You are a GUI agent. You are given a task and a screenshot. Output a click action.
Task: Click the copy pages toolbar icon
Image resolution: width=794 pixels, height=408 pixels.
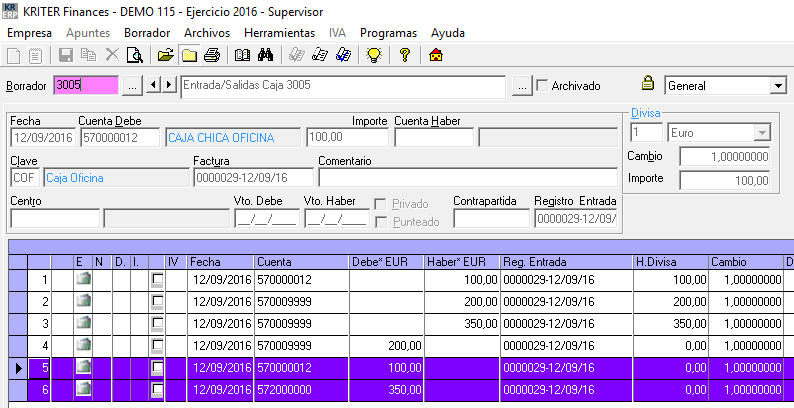coord(89,55)
